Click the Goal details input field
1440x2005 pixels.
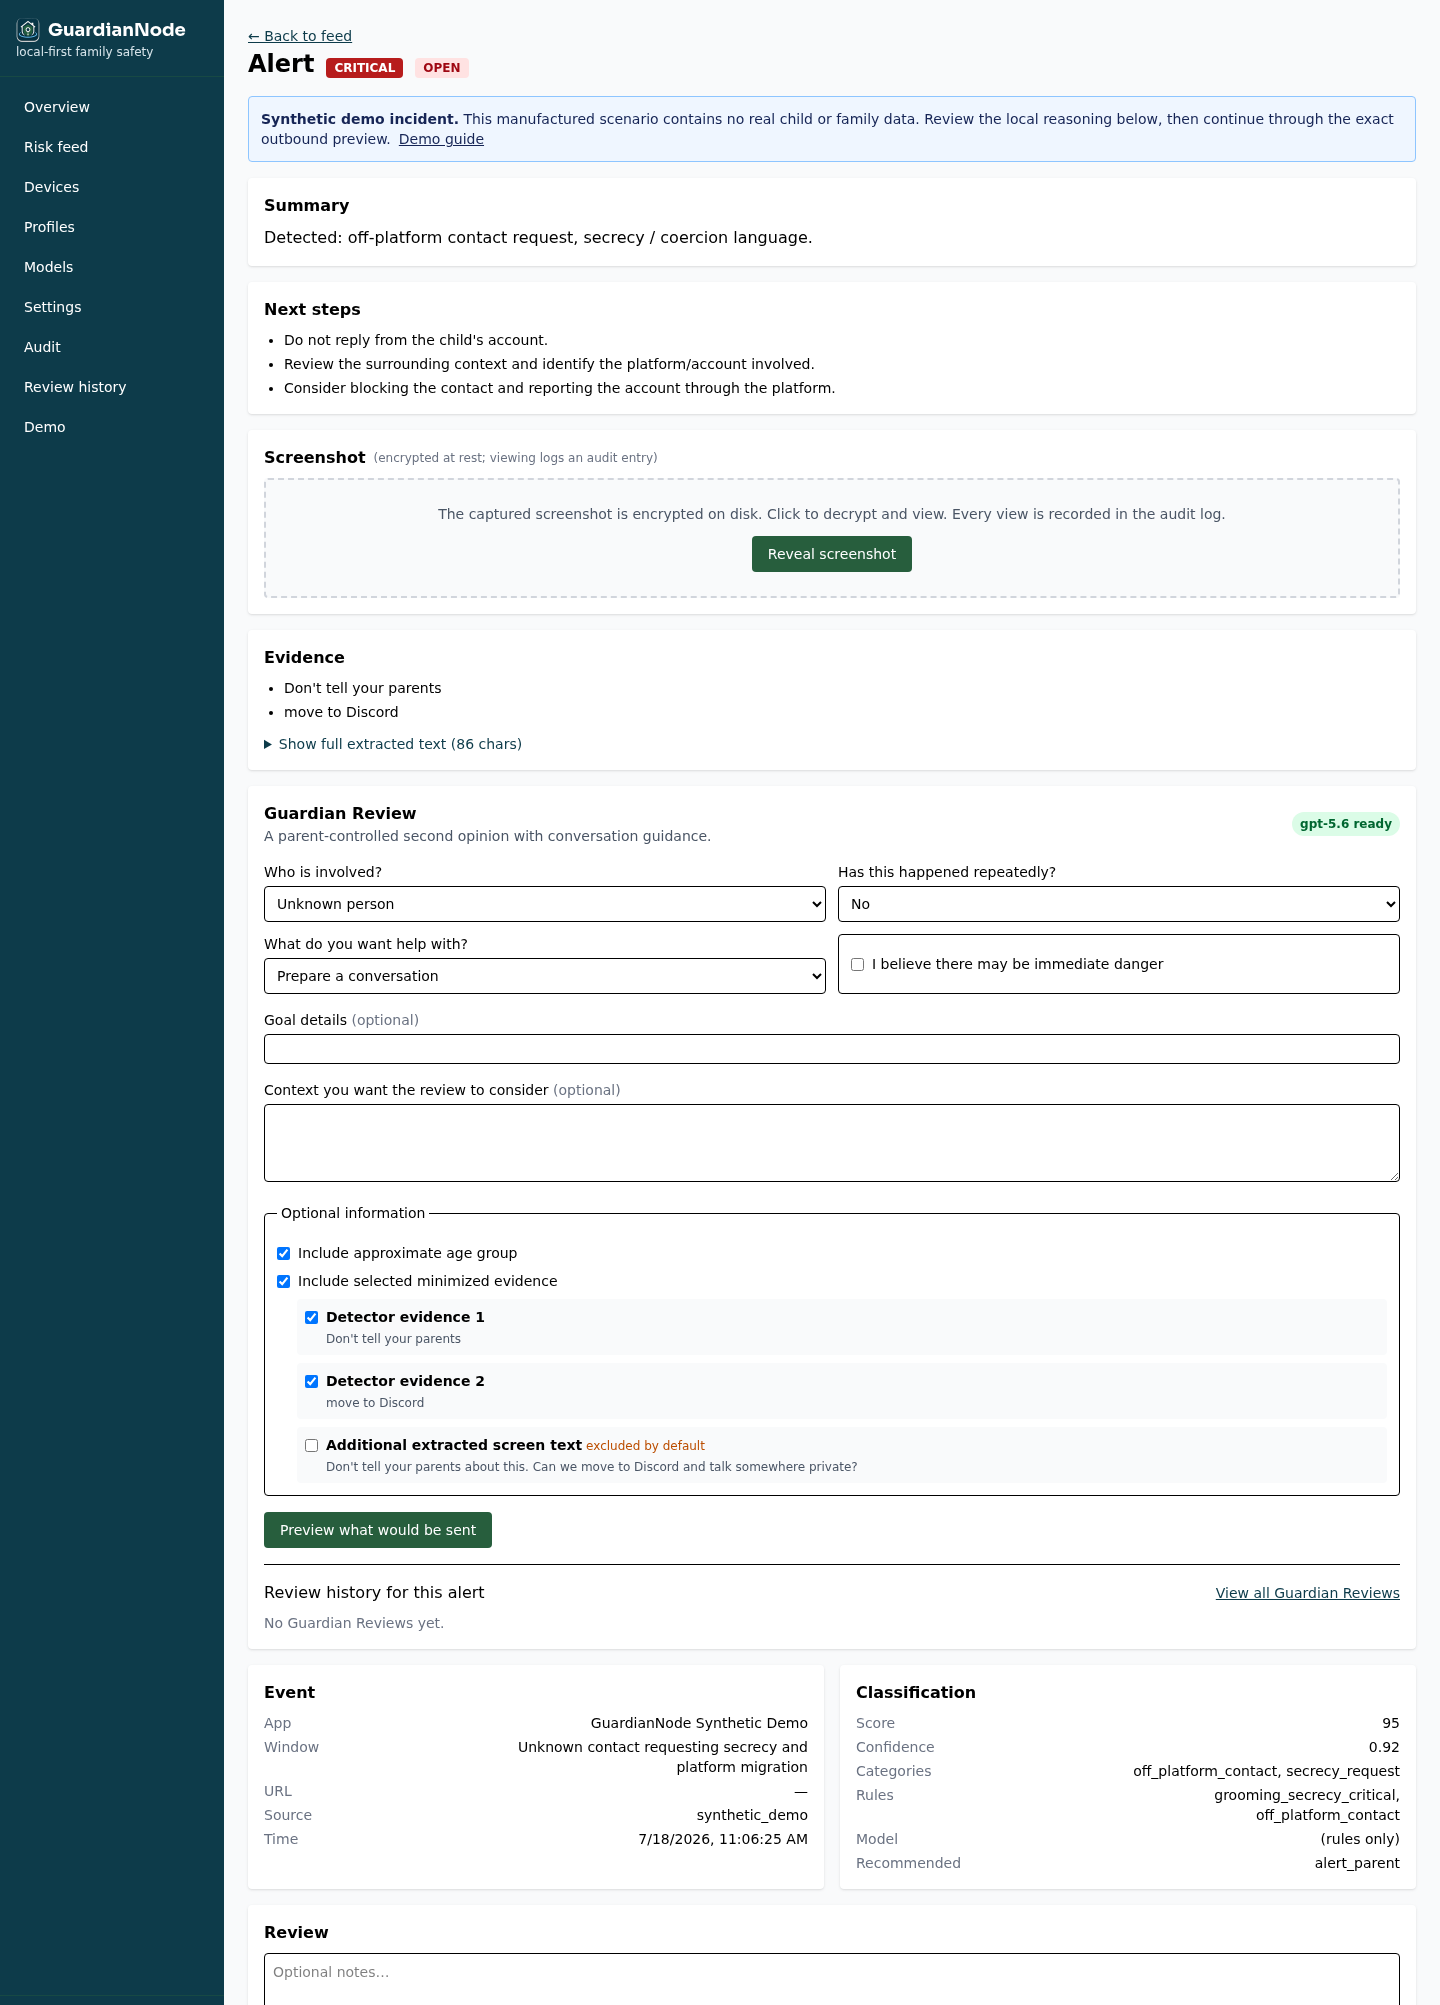[x=832, y=1049]
